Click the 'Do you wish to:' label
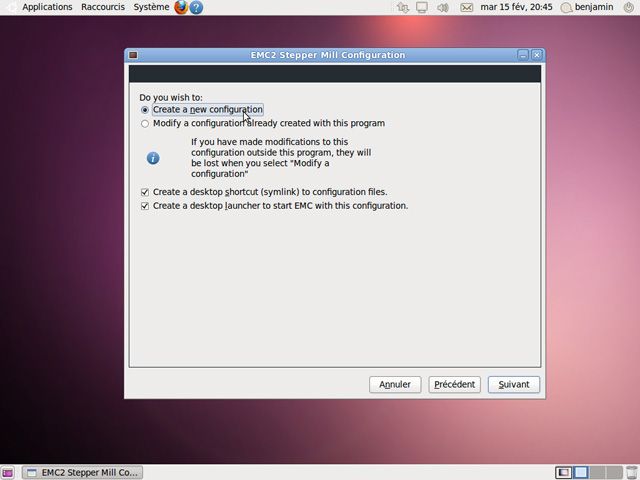 pos(171,98)
